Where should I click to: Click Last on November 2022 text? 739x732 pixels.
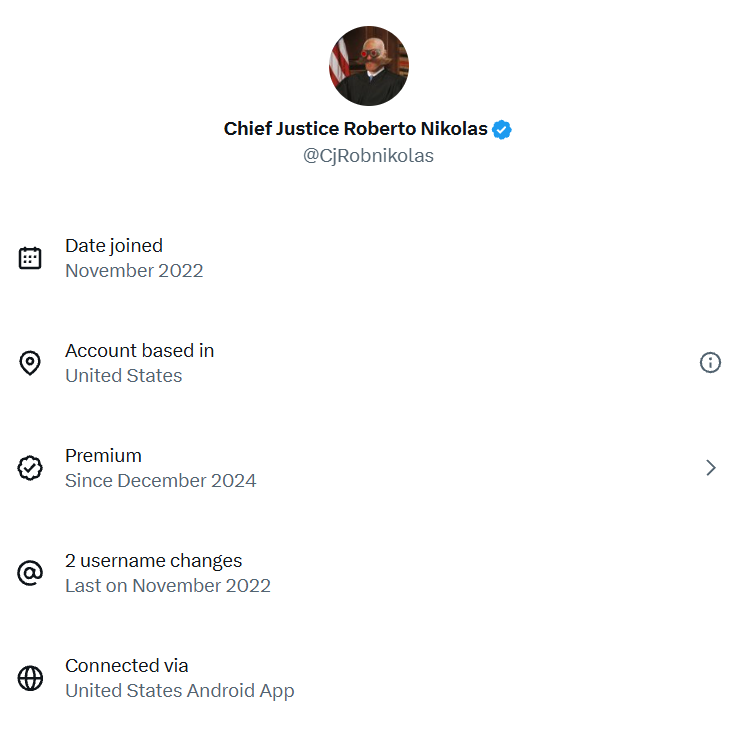[168, 586]
